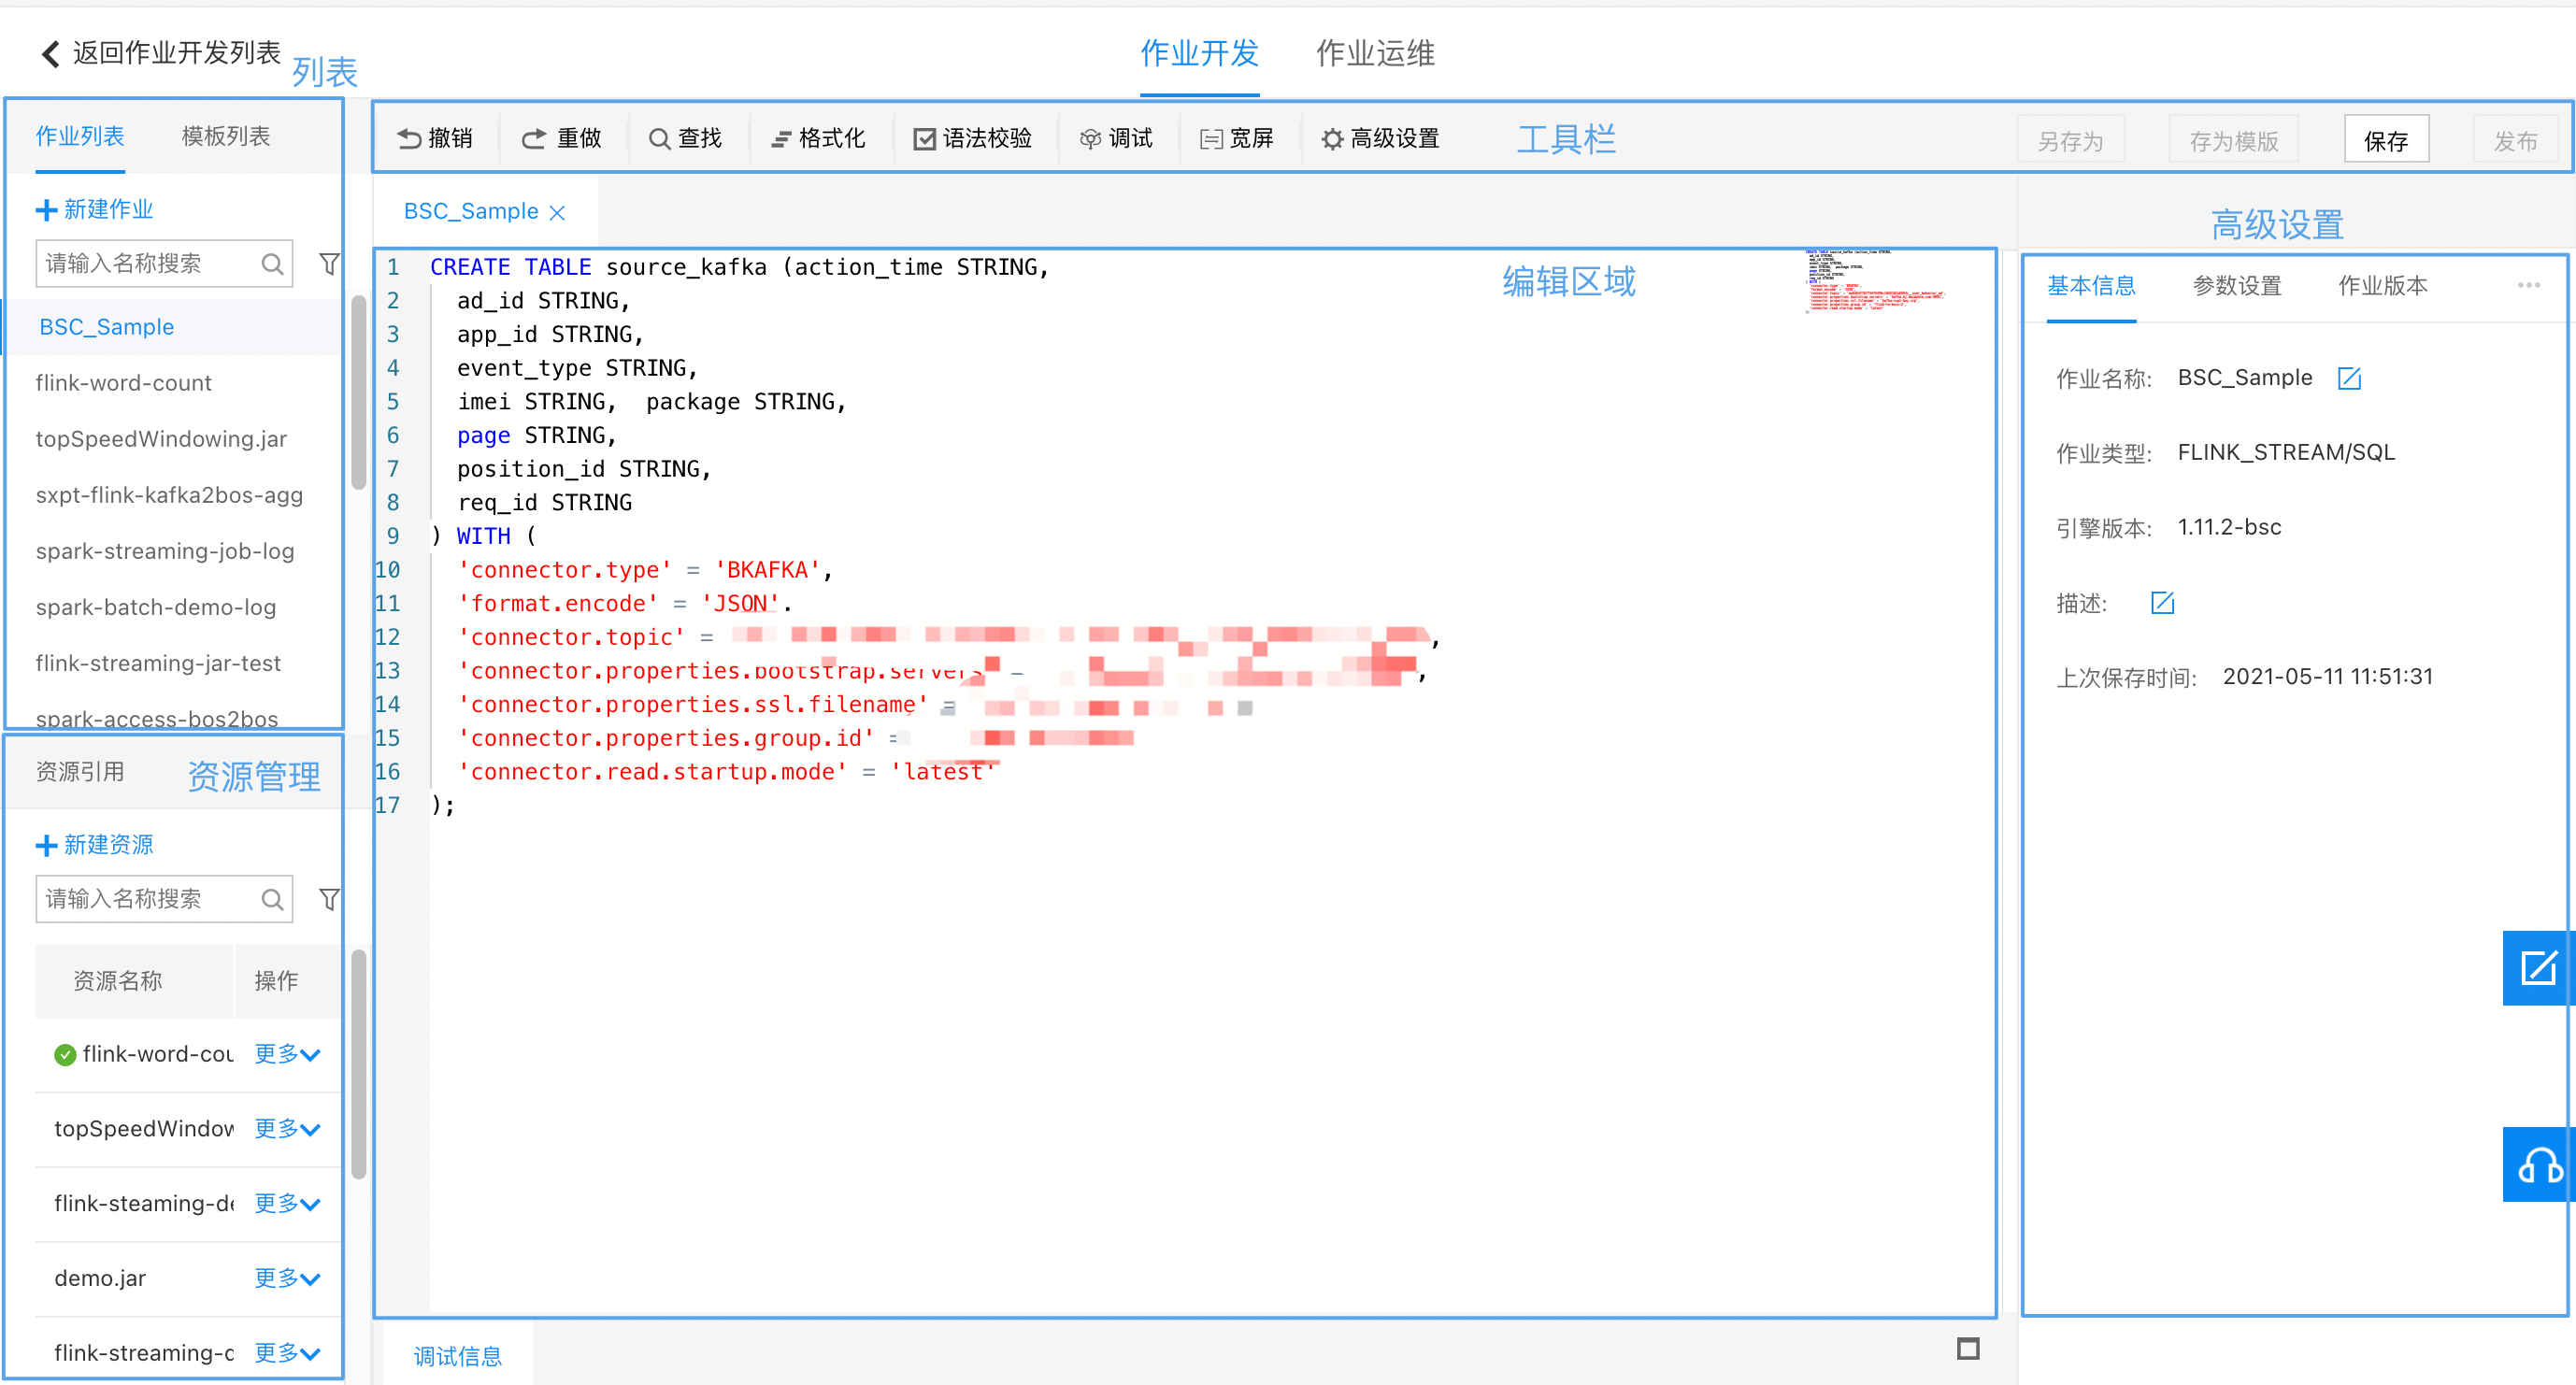Click the search magnifier in job list
The width and height of the screenshot is (2576, 1385).
click(x=272, y=264)
